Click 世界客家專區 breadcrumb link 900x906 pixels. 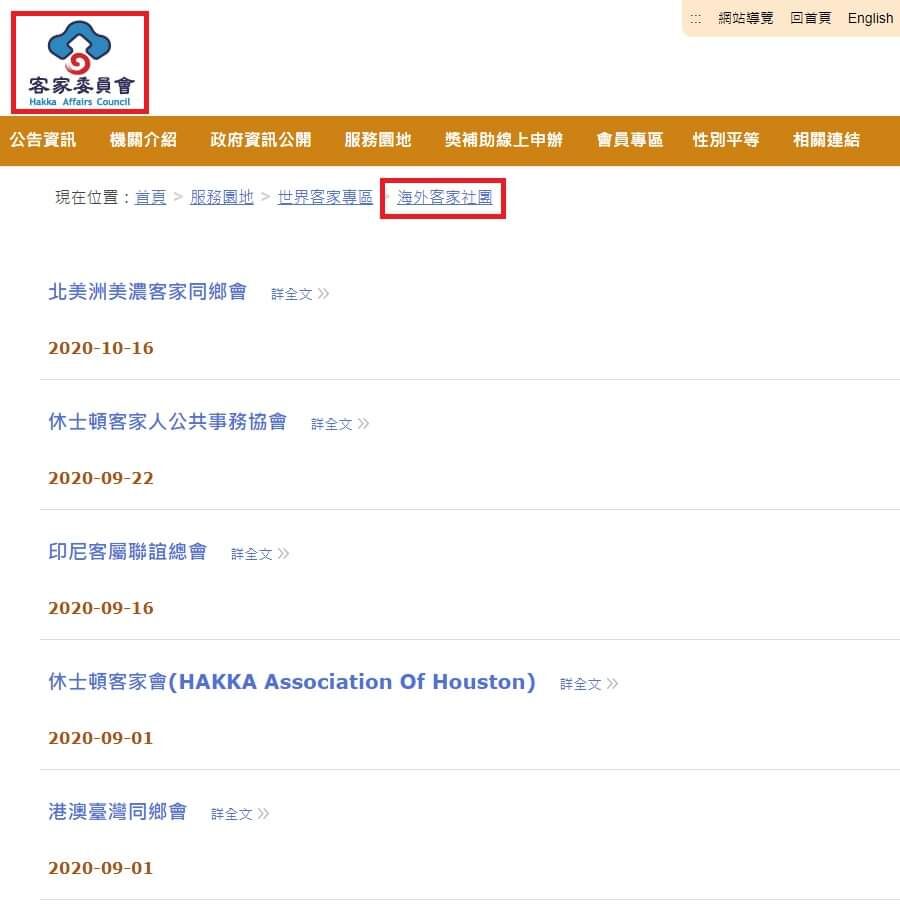[x=325, y=198]
